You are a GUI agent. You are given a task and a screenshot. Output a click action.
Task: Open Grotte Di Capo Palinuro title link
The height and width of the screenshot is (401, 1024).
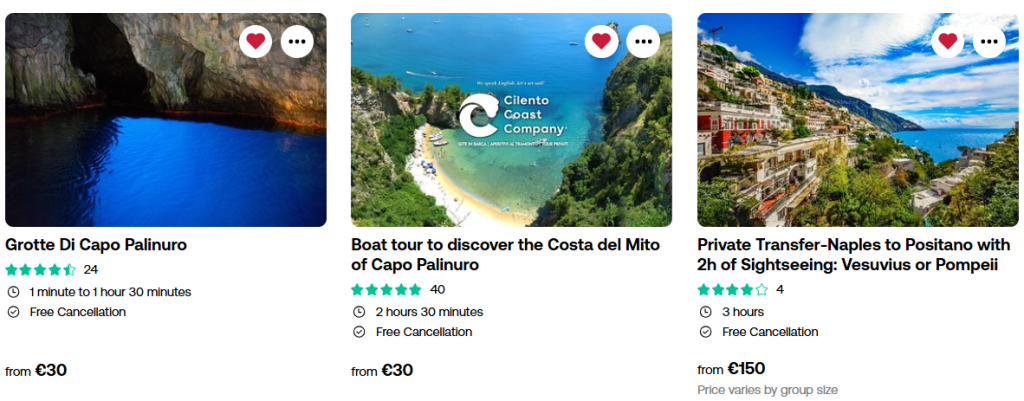click(x=96, y=245)
